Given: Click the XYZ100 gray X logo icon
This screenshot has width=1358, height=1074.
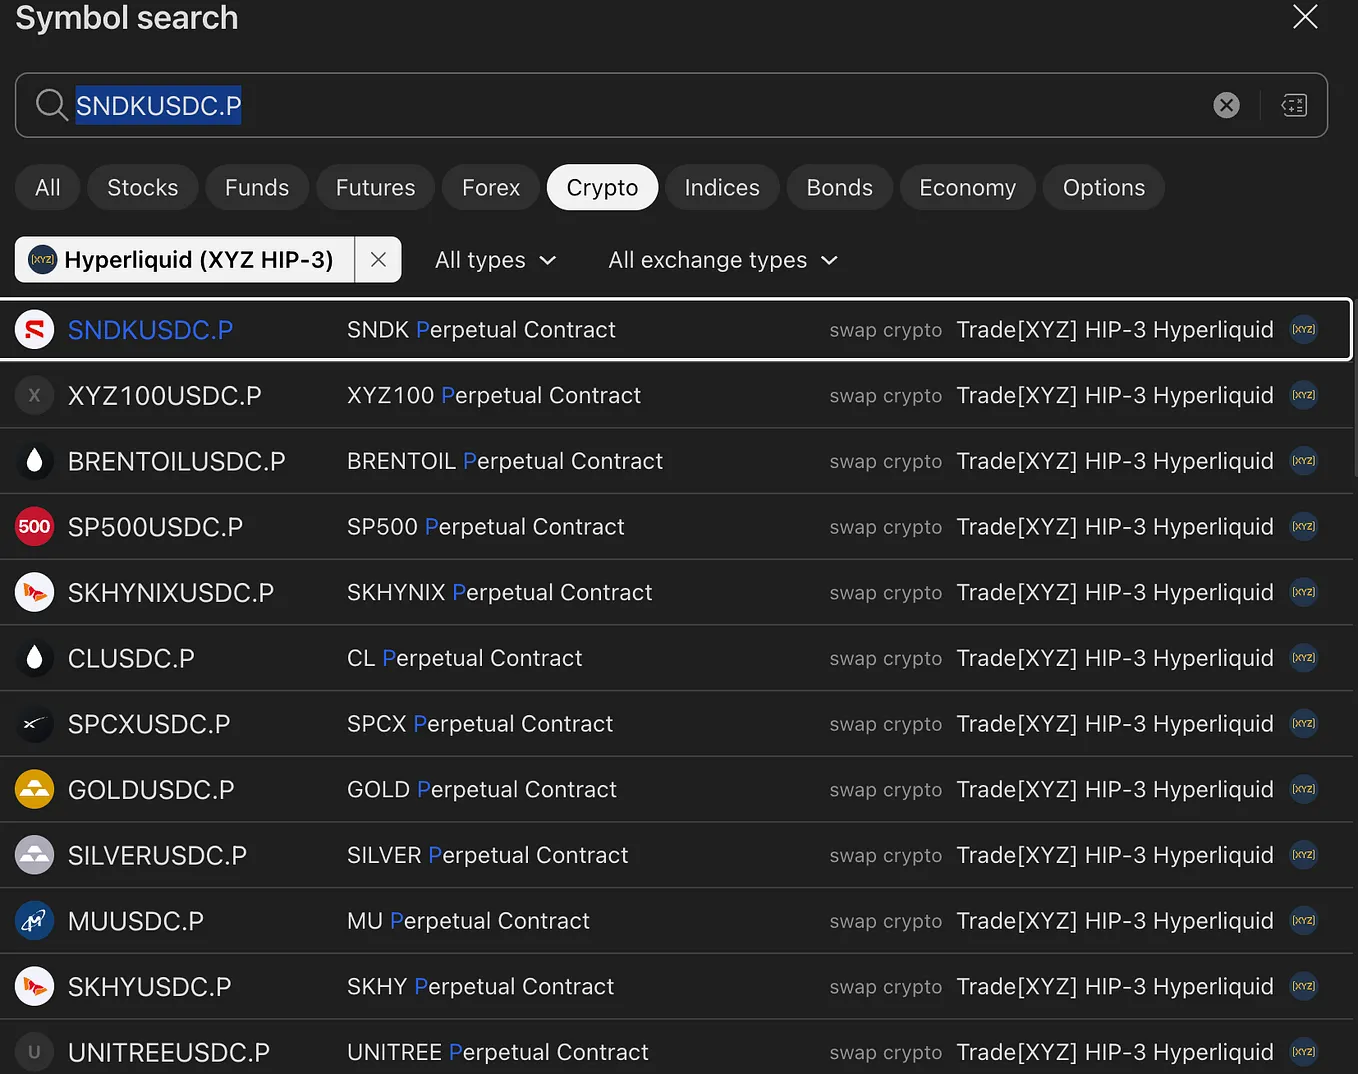Looking at the screenshot, I should [x=34, y=396].
